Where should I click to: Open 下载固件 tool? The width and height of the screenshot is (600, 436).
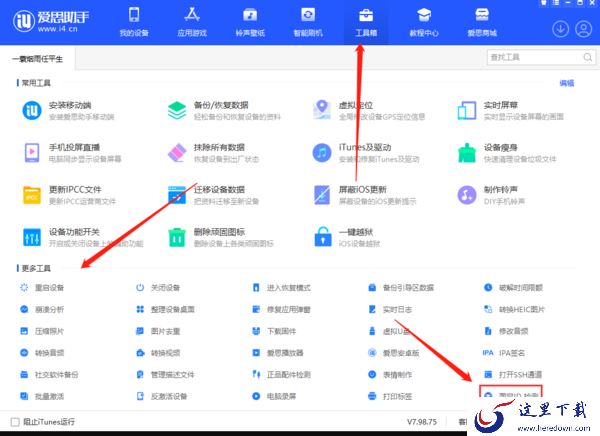[274, 331]
